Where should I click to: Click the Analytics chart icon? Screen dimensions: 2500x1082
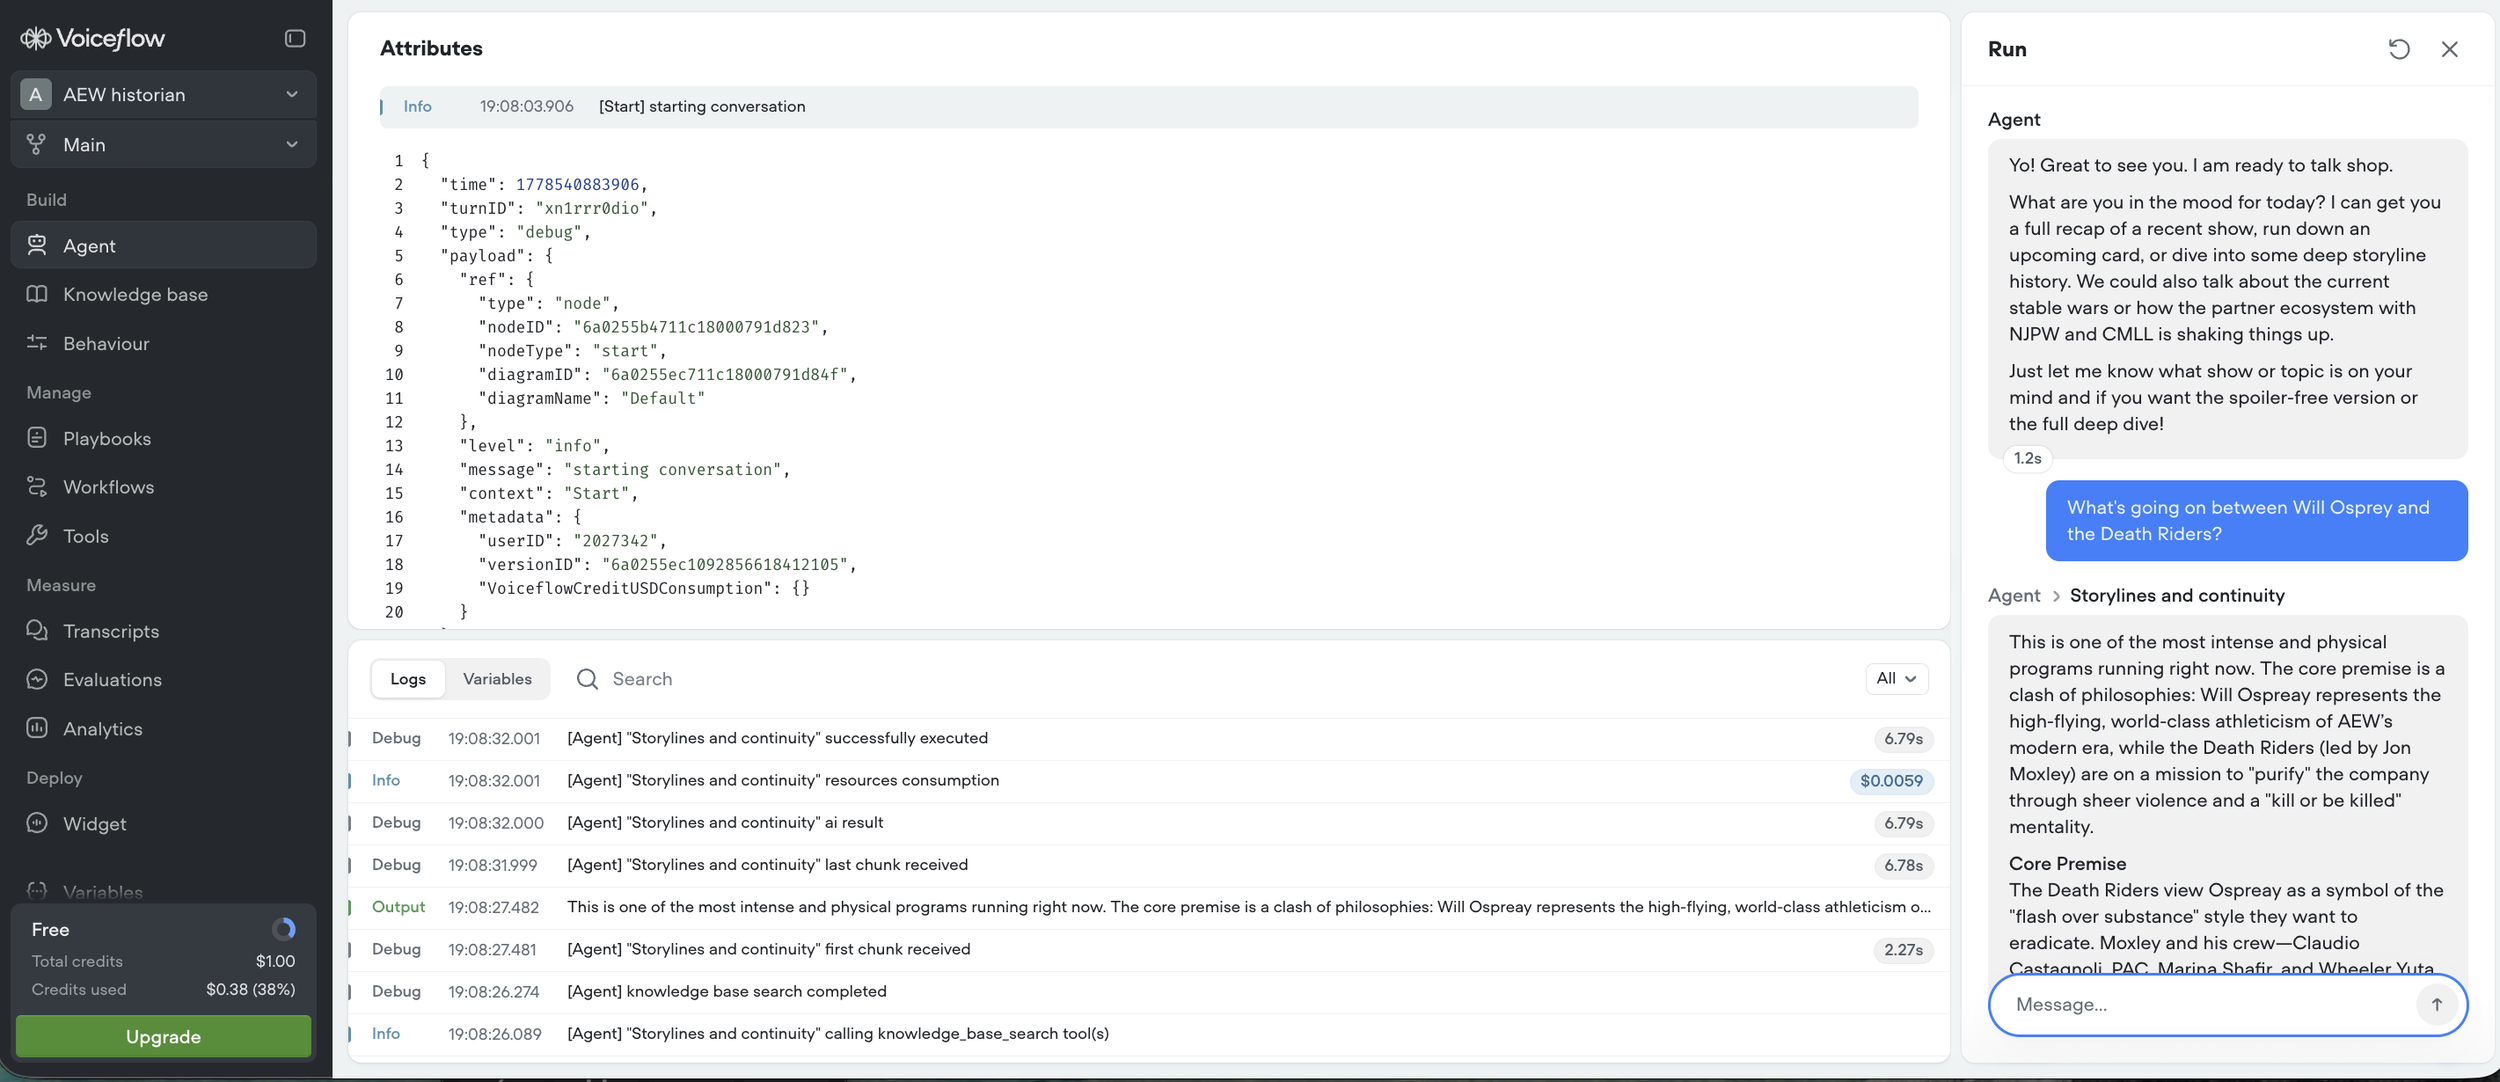(37, 728)
